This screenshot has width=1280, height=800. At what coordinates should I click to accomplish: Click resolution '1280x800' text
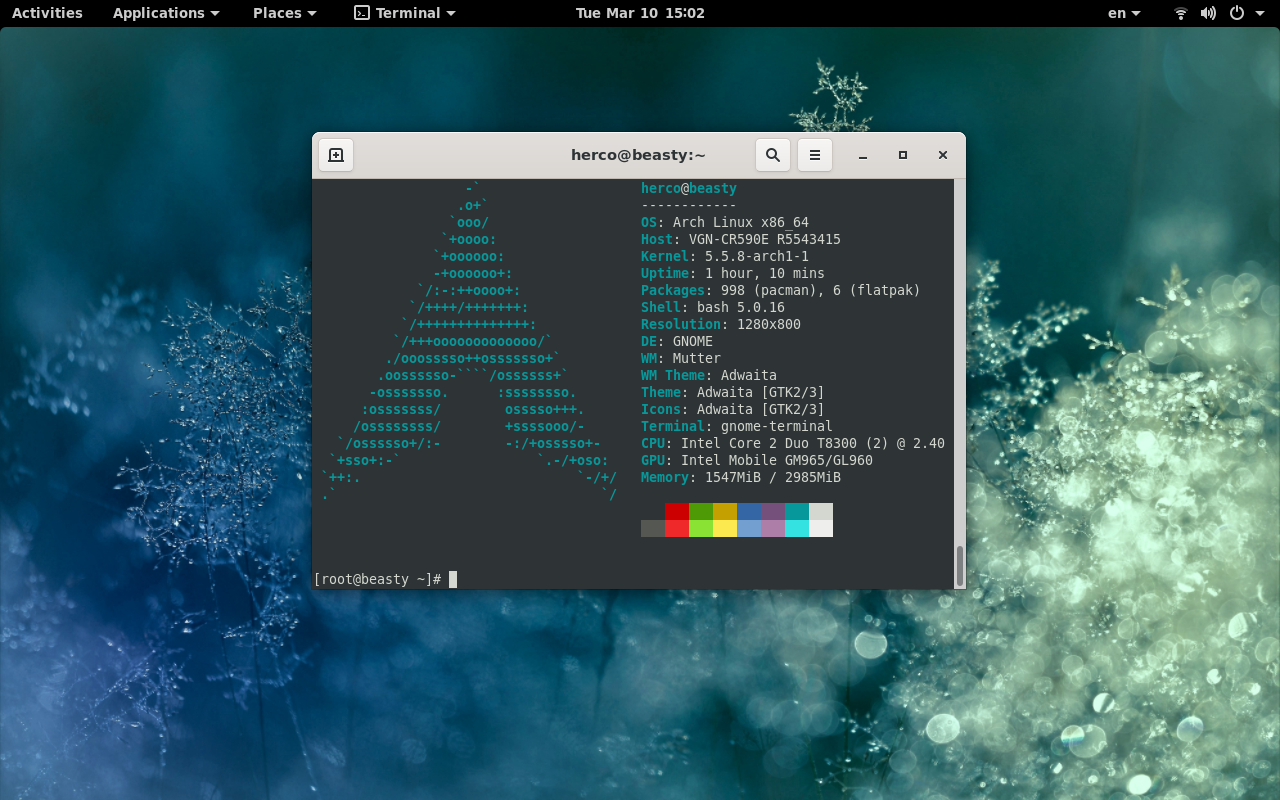[x=769, y=324]
